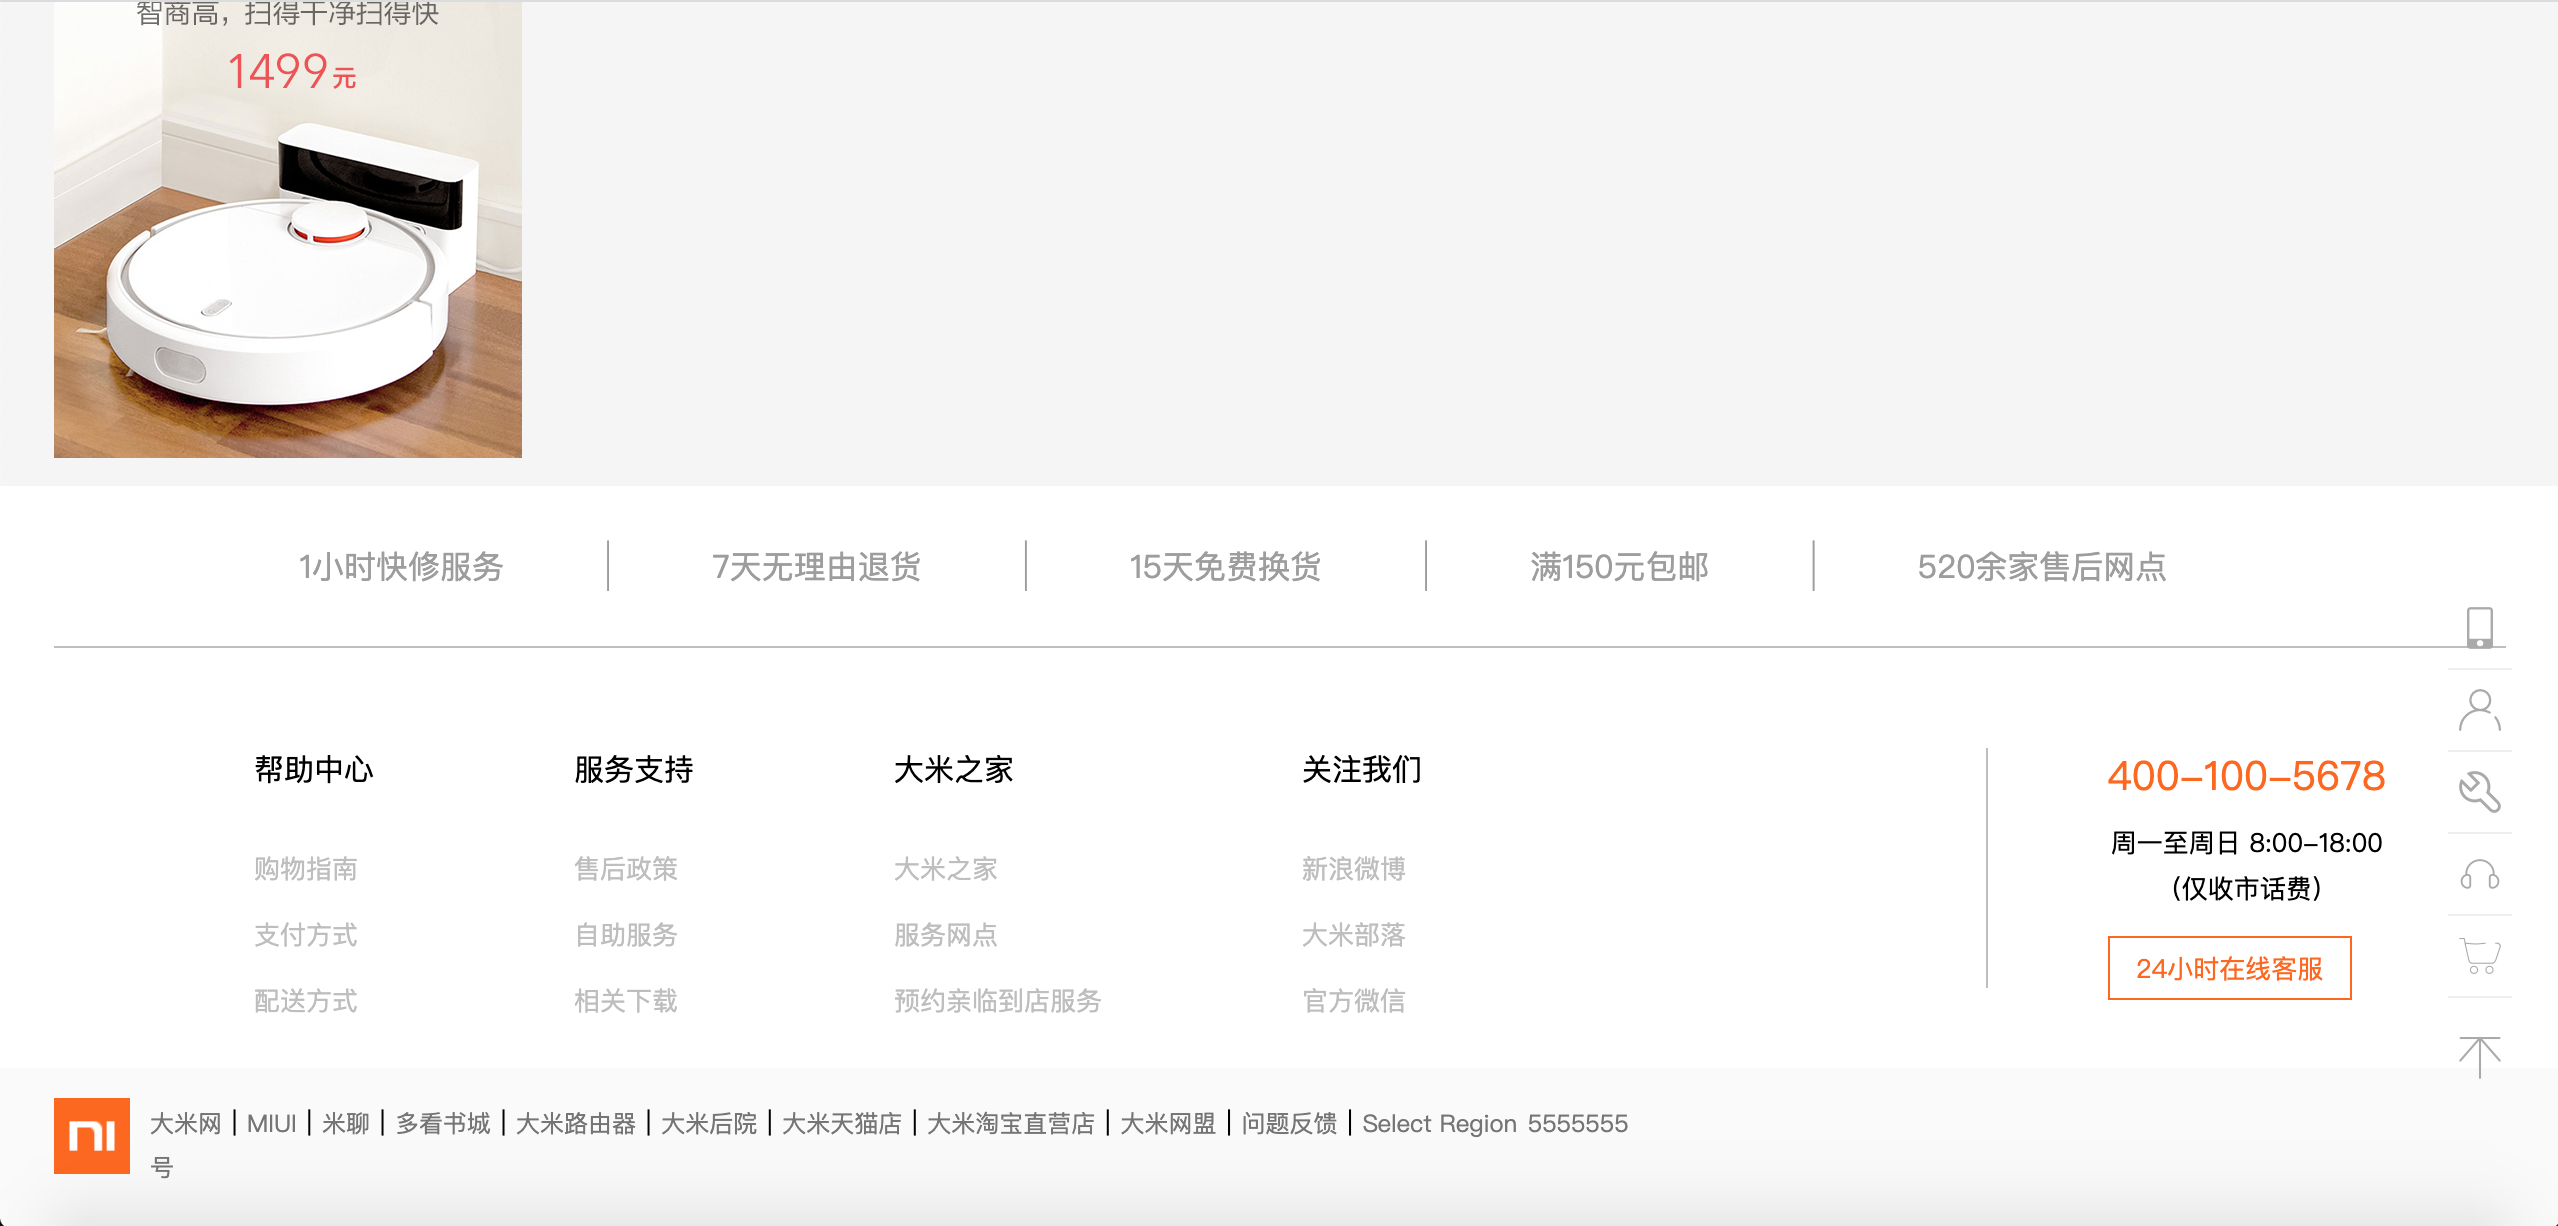Image resolution: width=2558 pixels, height=1226 pixels.
Task: Click the 问题反馈 footer link
Action: point(1289,1124)
